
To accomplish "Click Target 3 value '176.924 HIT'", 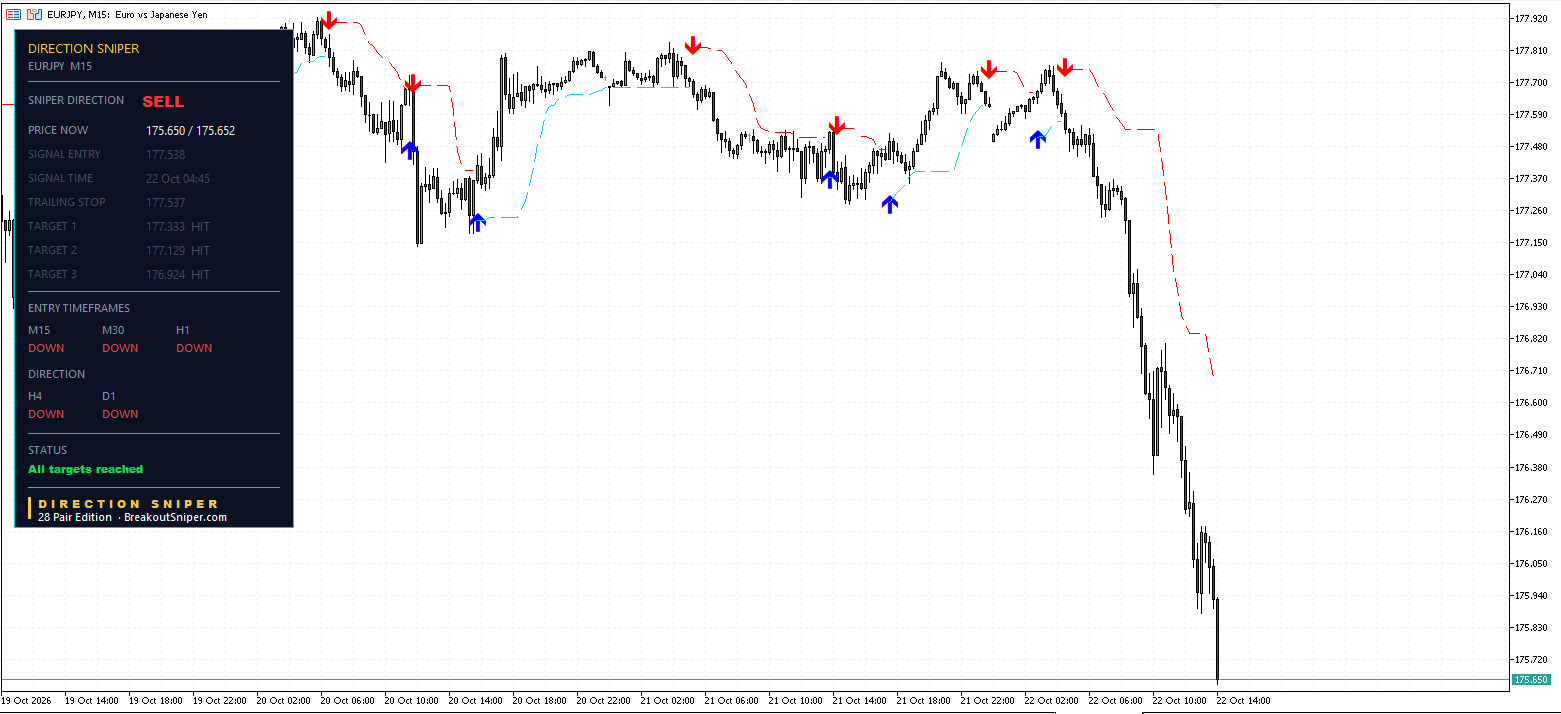I will (178, 274).
